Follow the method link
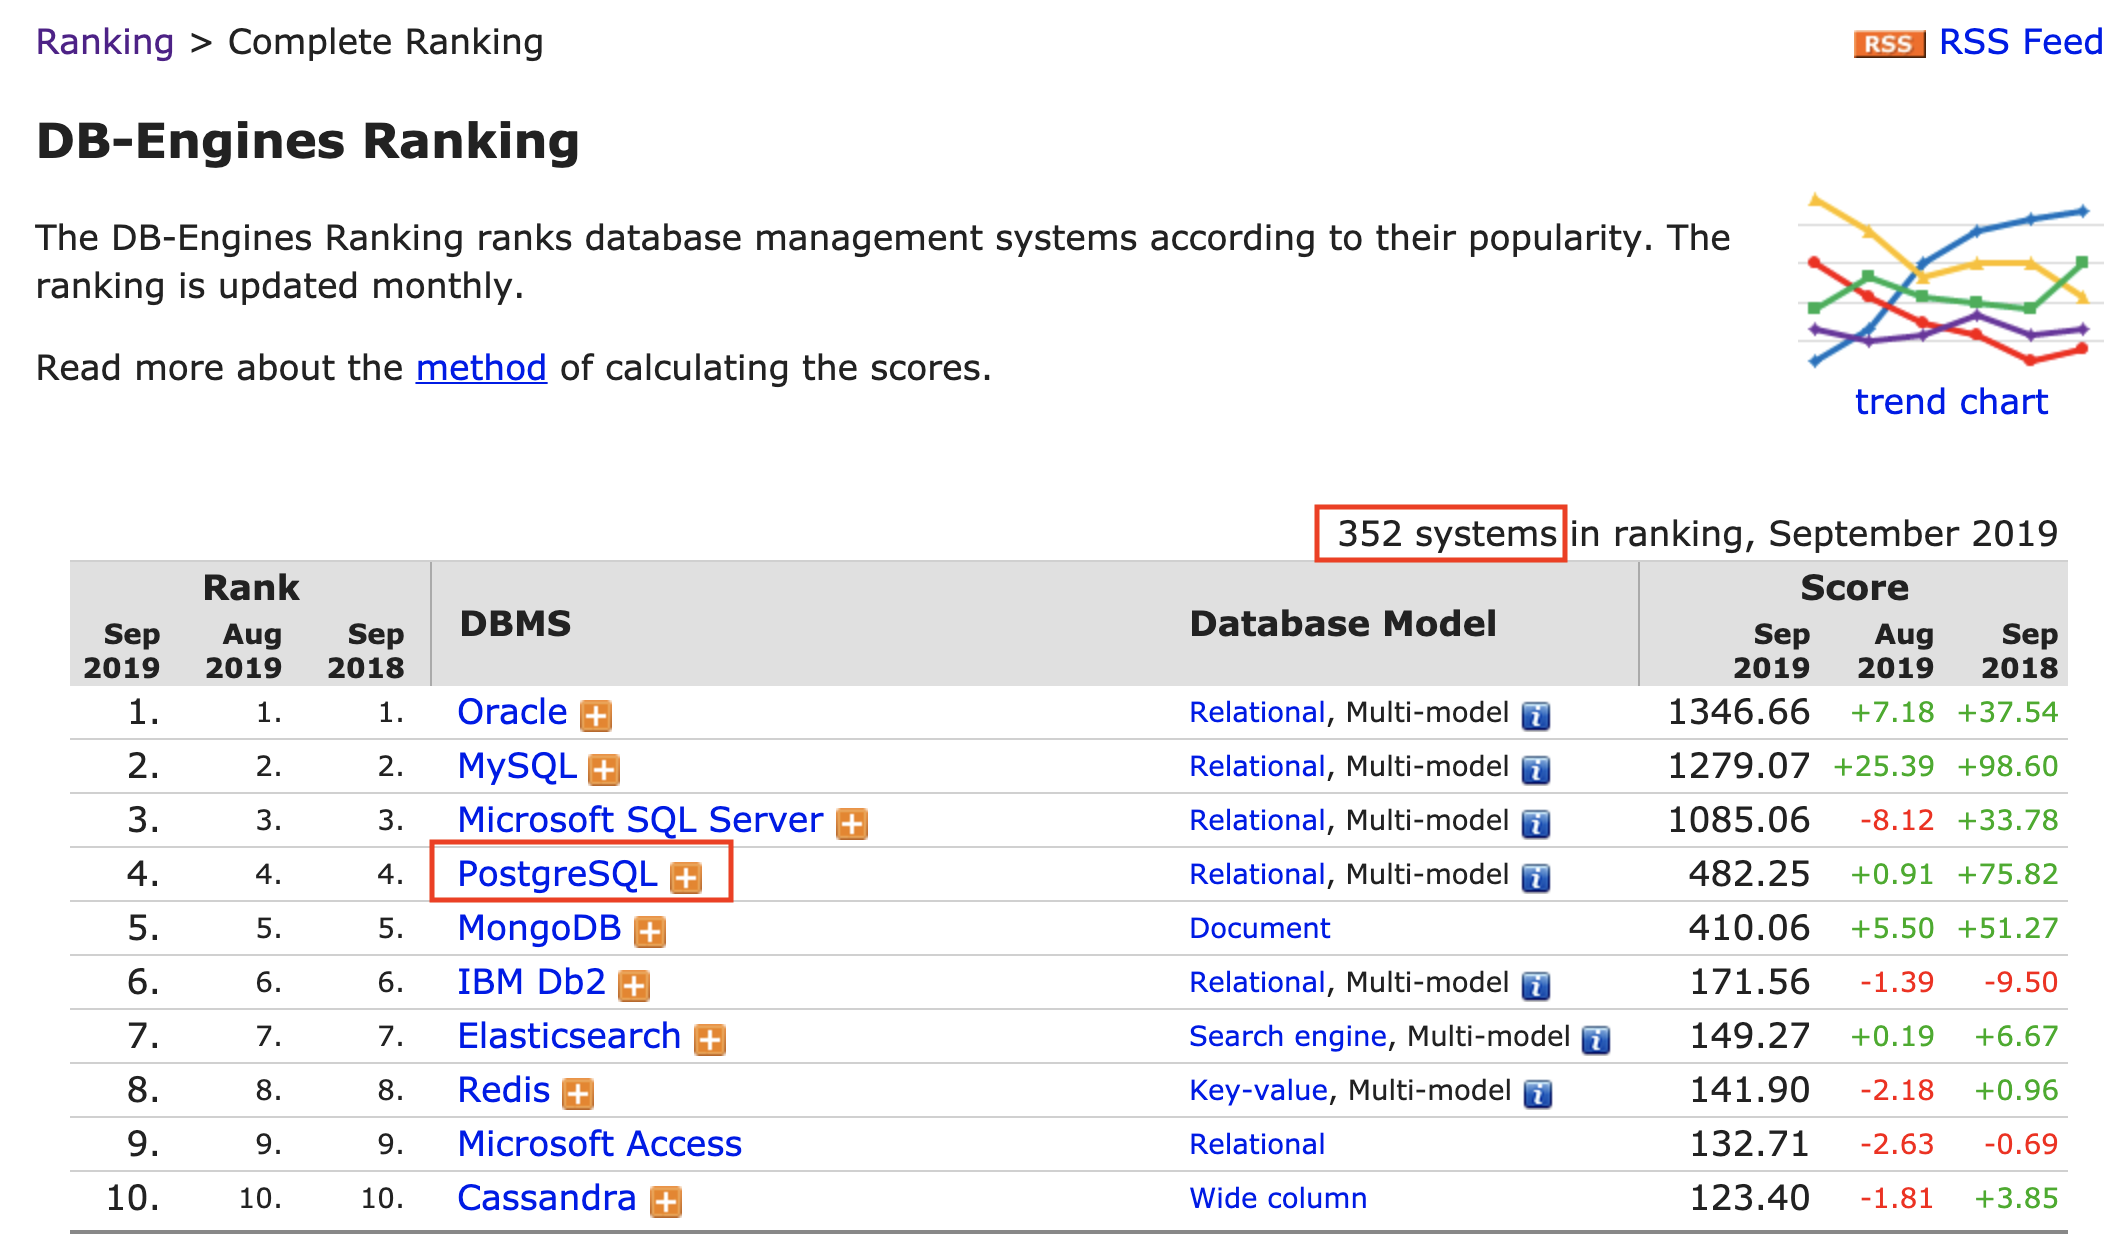 481,368
